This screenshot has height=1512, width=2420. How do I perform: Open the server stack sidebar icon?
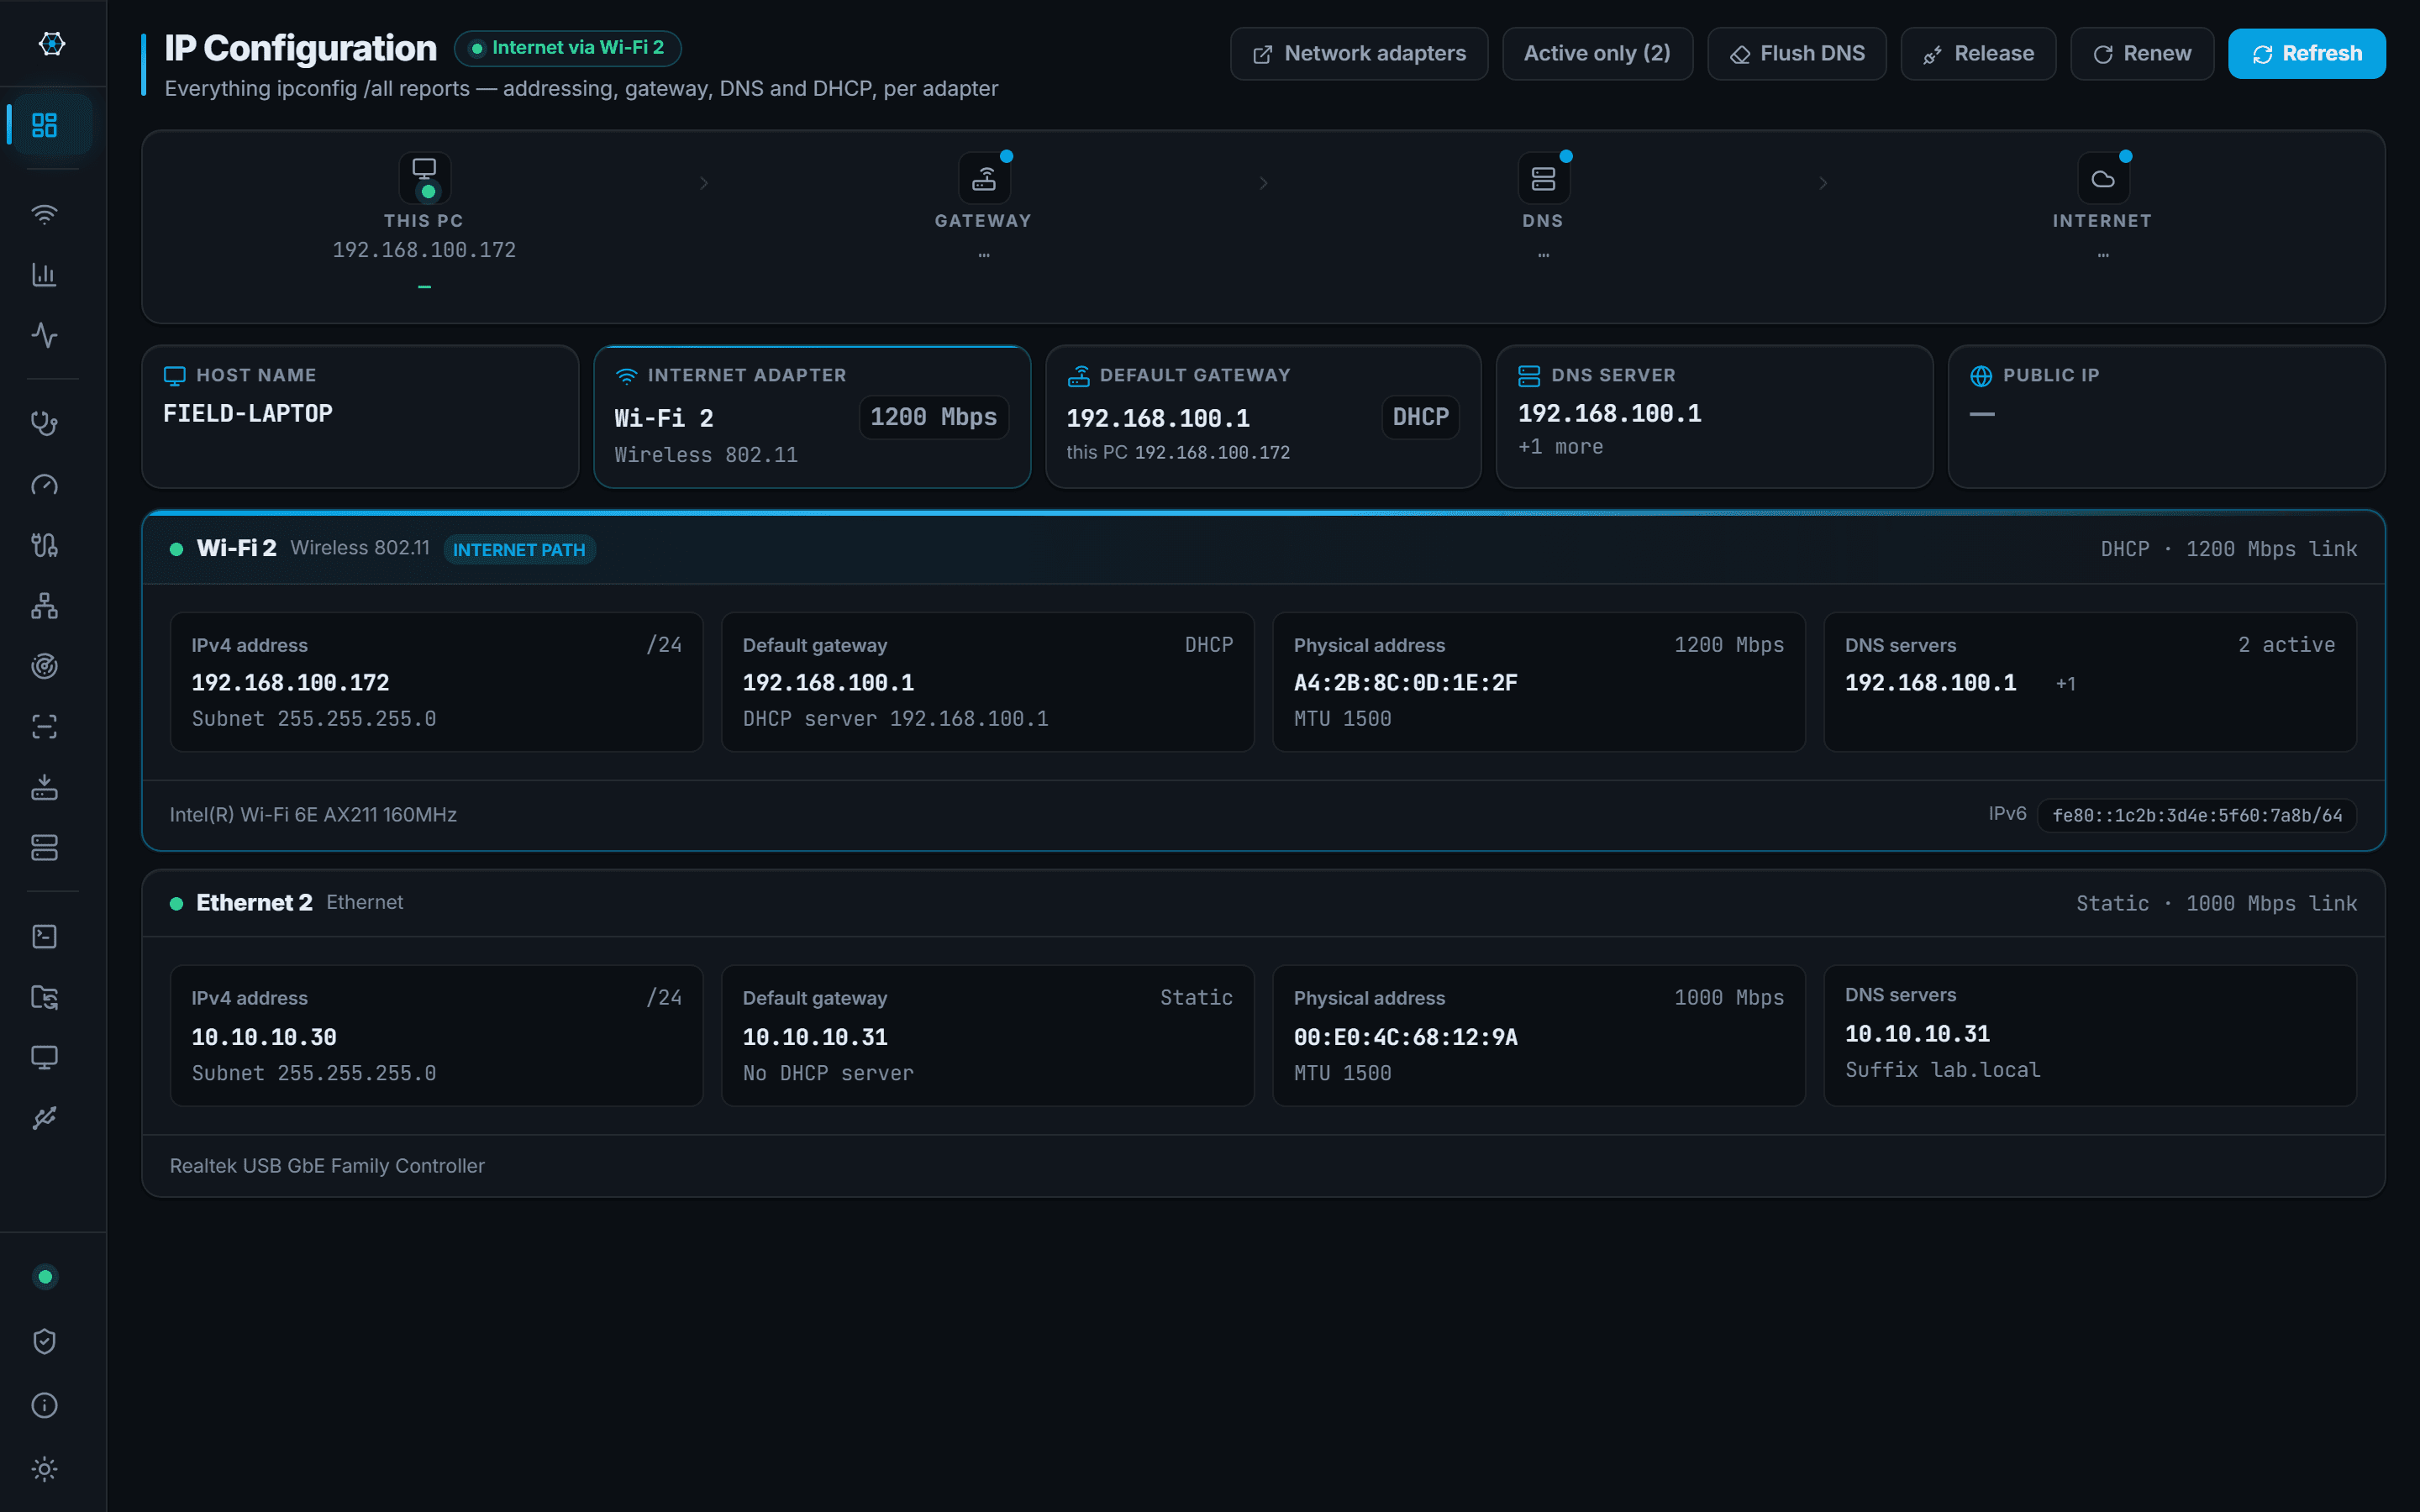tap(45, 848)
